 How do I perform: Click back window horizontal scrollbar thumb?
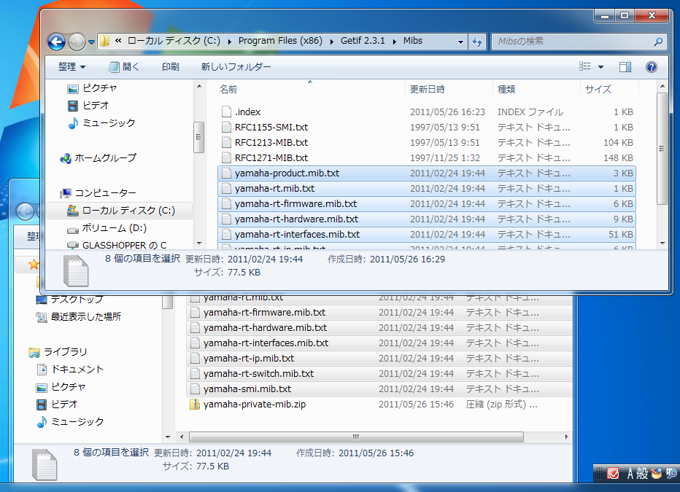(x=356, y=436)
